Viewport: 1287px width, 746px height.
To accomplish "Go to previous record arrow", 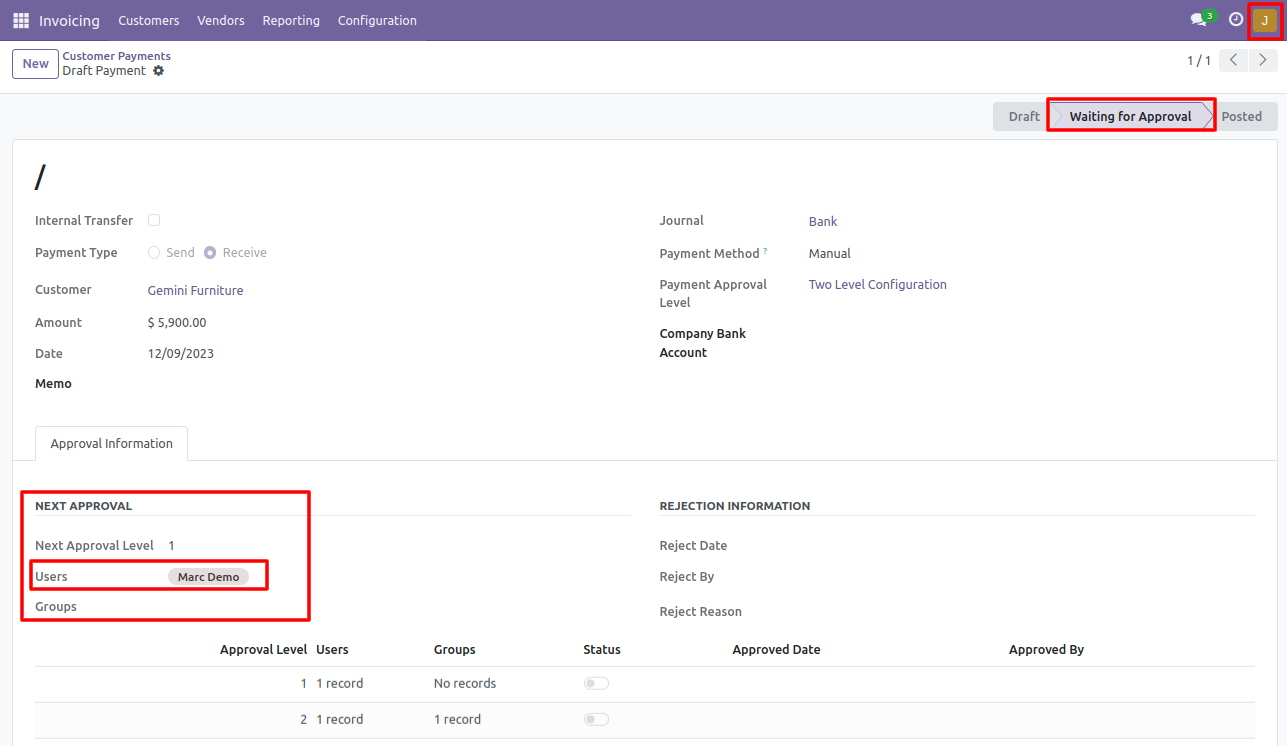I will pos(1234,61).
